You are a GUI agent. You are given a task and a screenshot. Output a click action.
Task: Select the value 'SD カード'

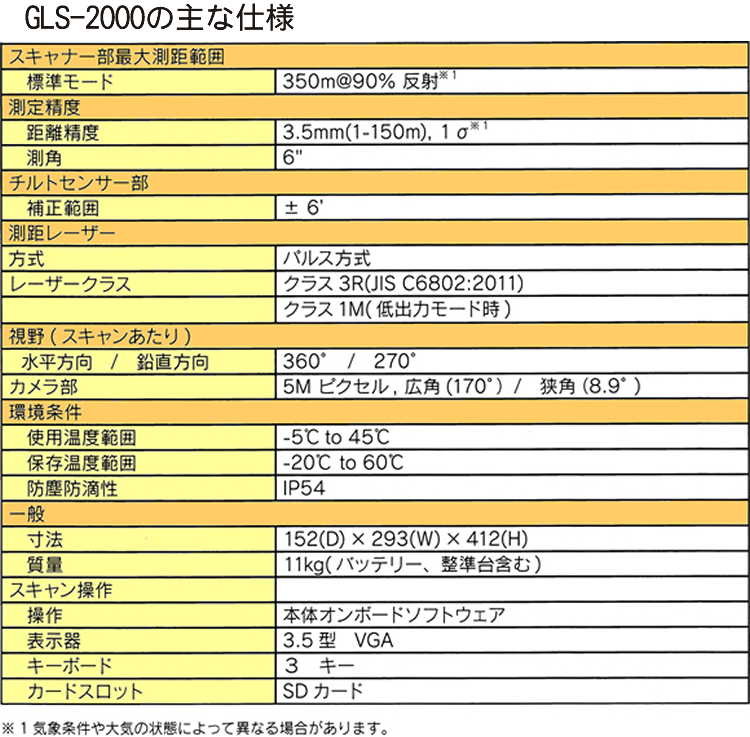[323, 691]
